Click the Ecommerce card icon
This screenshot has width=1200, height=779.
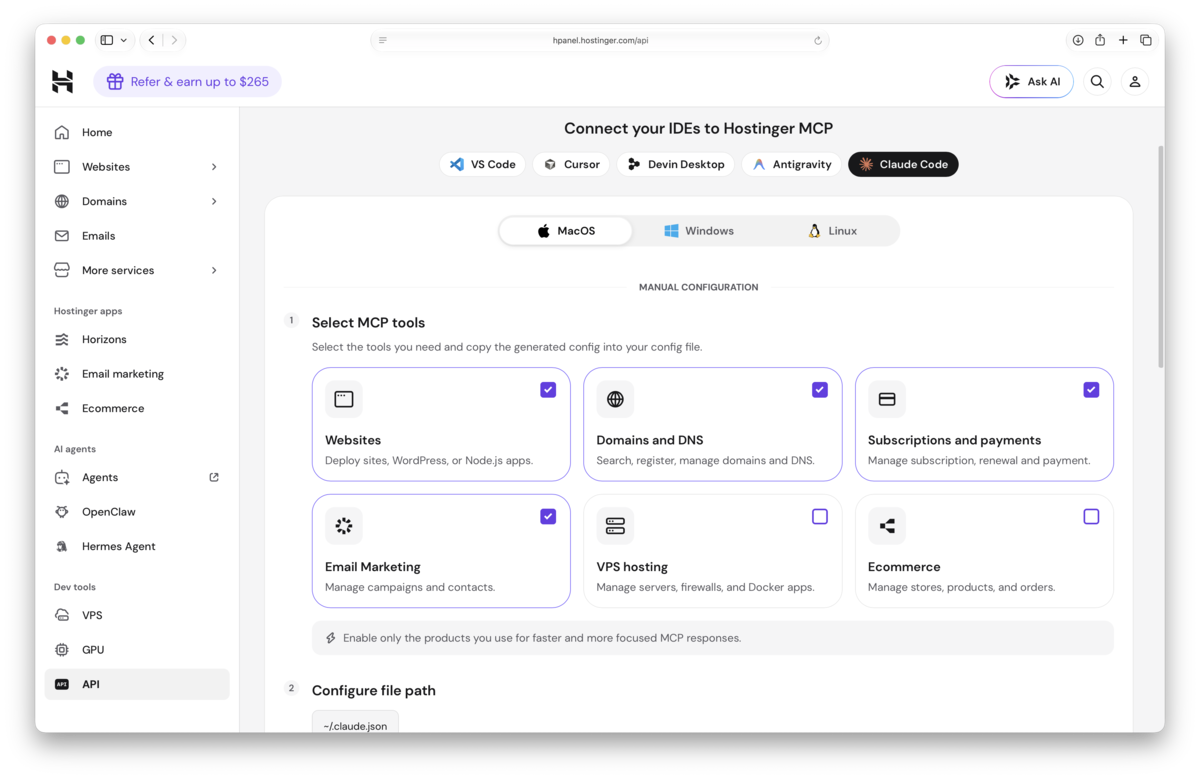(x=887, y=526)
